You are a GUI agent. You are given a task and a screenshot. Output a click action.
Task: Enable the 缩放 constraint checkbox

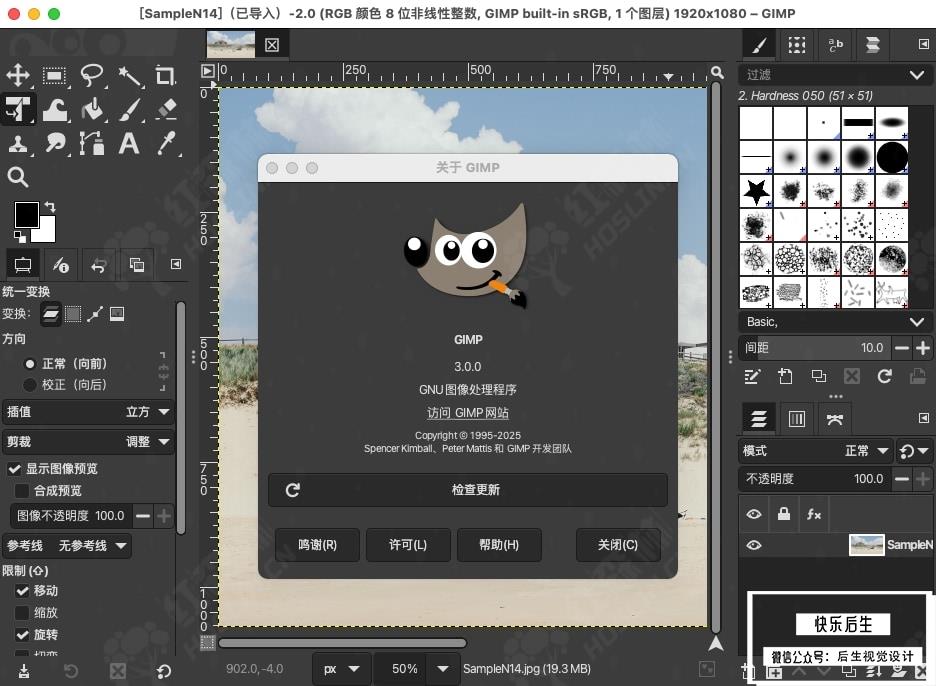[22, 613]
